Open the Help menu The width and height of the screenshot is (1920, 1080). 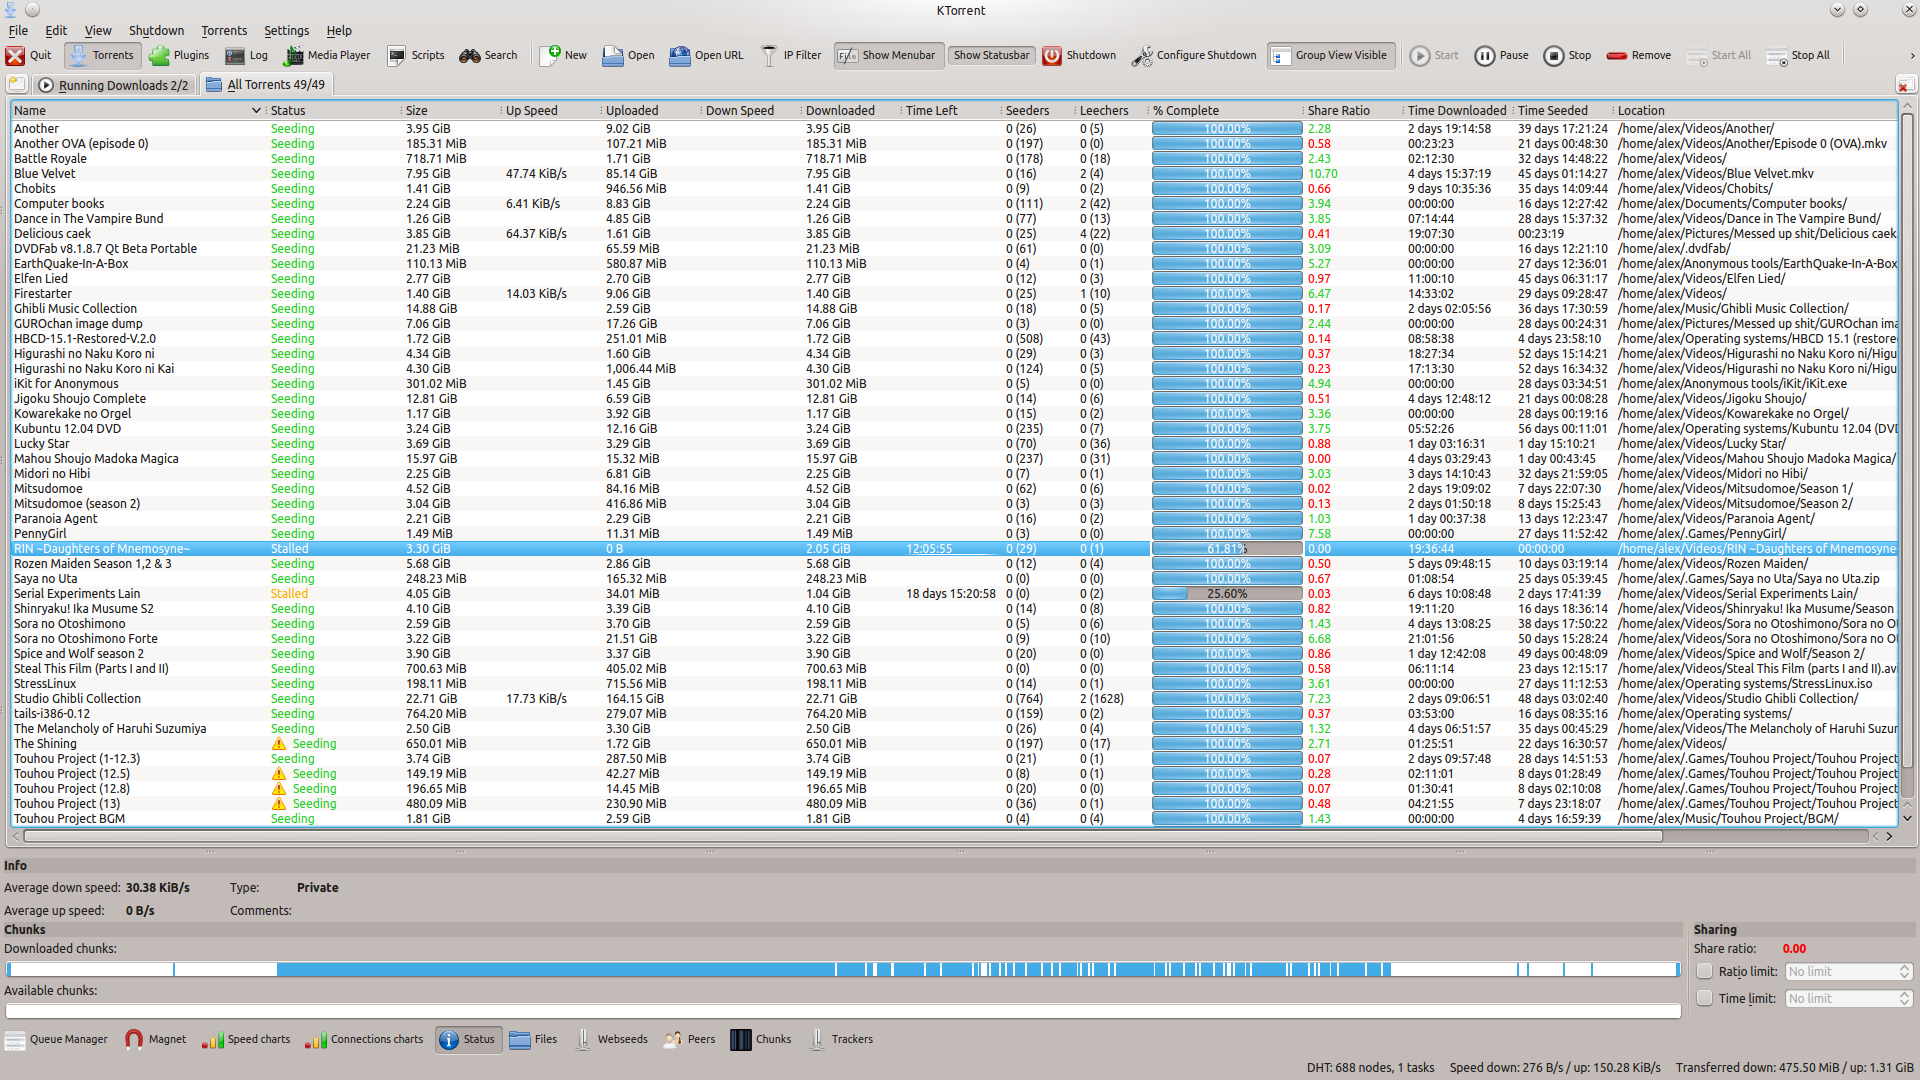pos(339,31)
